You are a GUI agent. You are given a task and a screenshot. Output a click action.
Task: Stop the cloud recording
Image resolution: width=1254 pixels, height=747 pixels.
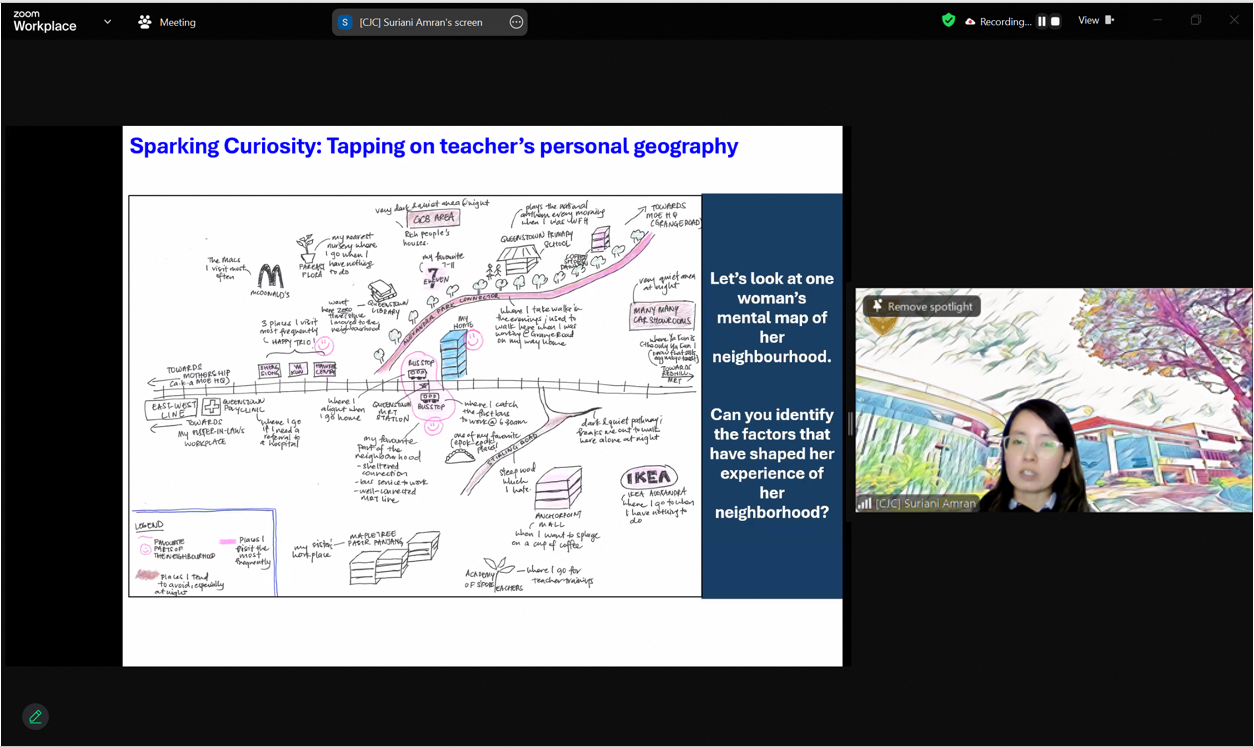[1055, 21]
